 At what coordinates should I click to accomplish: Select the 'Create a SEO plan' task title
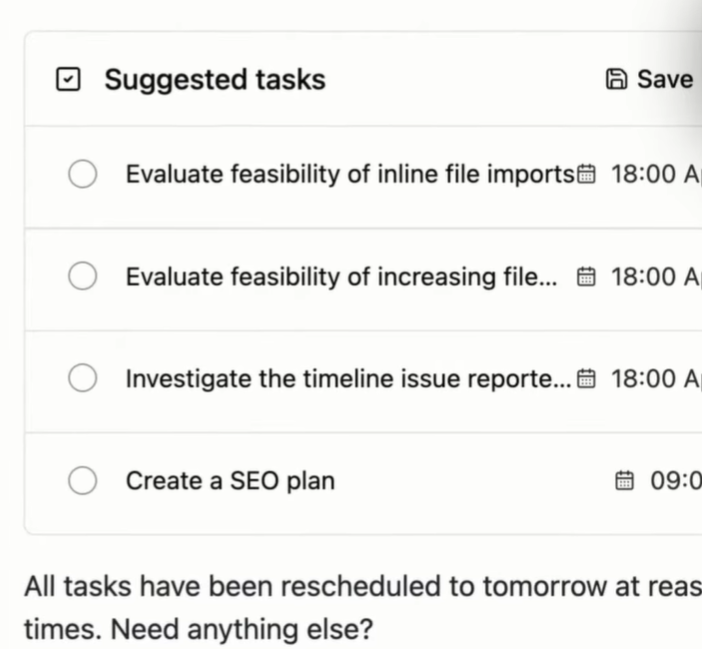(230, 481)
